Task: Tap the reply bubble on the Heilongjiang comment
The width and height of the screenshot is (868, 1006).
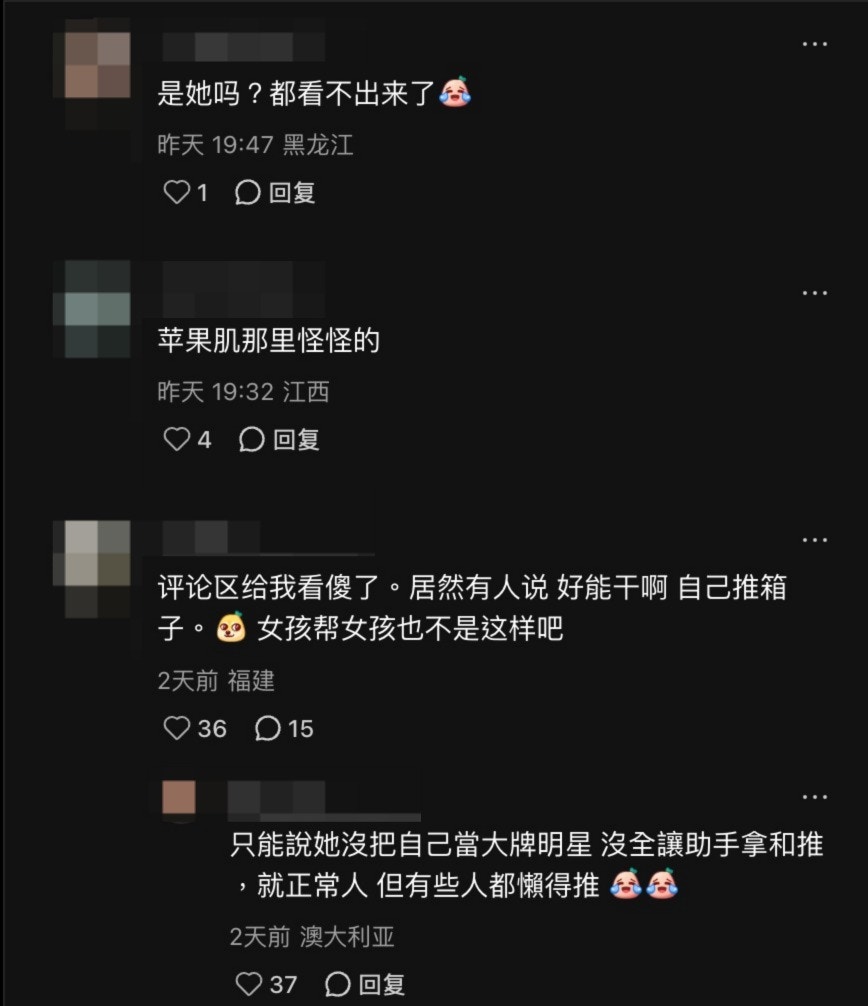Action: click(248, 192)
